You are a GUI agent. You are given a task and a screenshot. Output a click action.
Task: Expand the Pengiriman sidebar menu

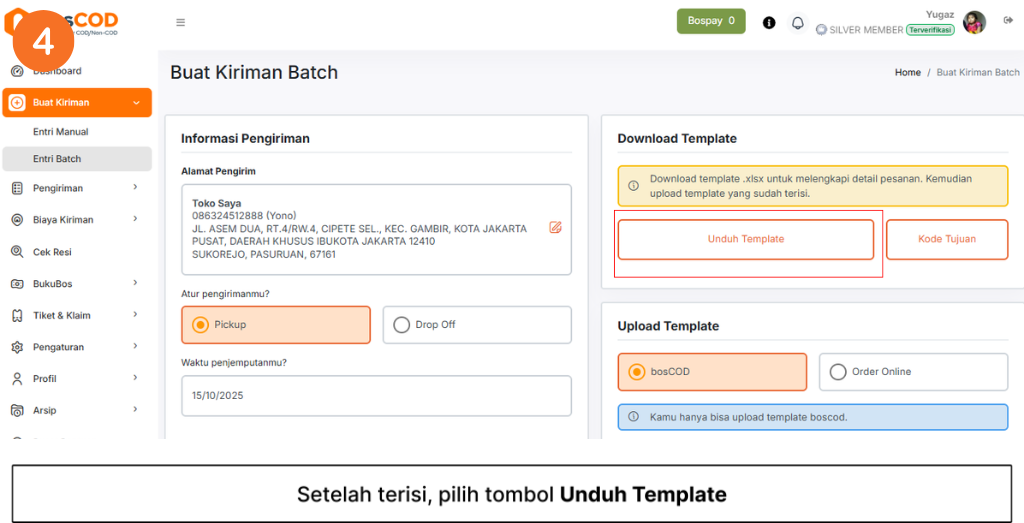coord(135,188)
